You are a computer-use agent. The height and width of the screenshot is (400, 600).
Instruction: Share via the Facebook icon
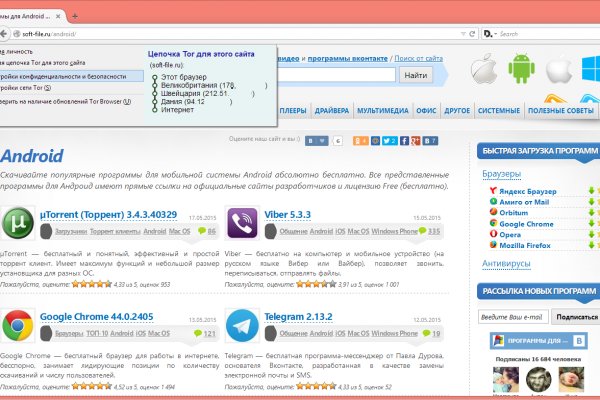[x=404, y=141]
